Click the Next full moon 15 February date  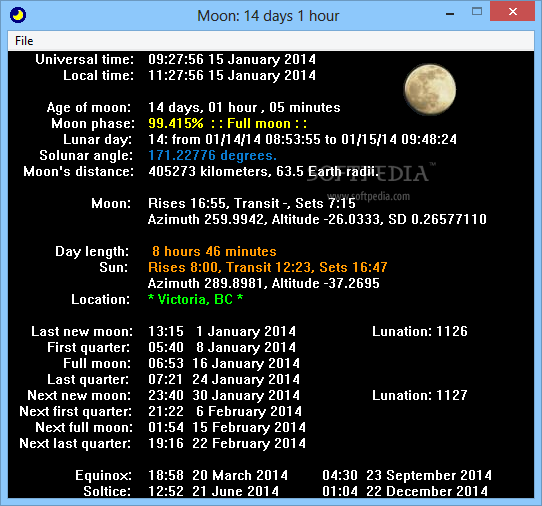(227, 427)
